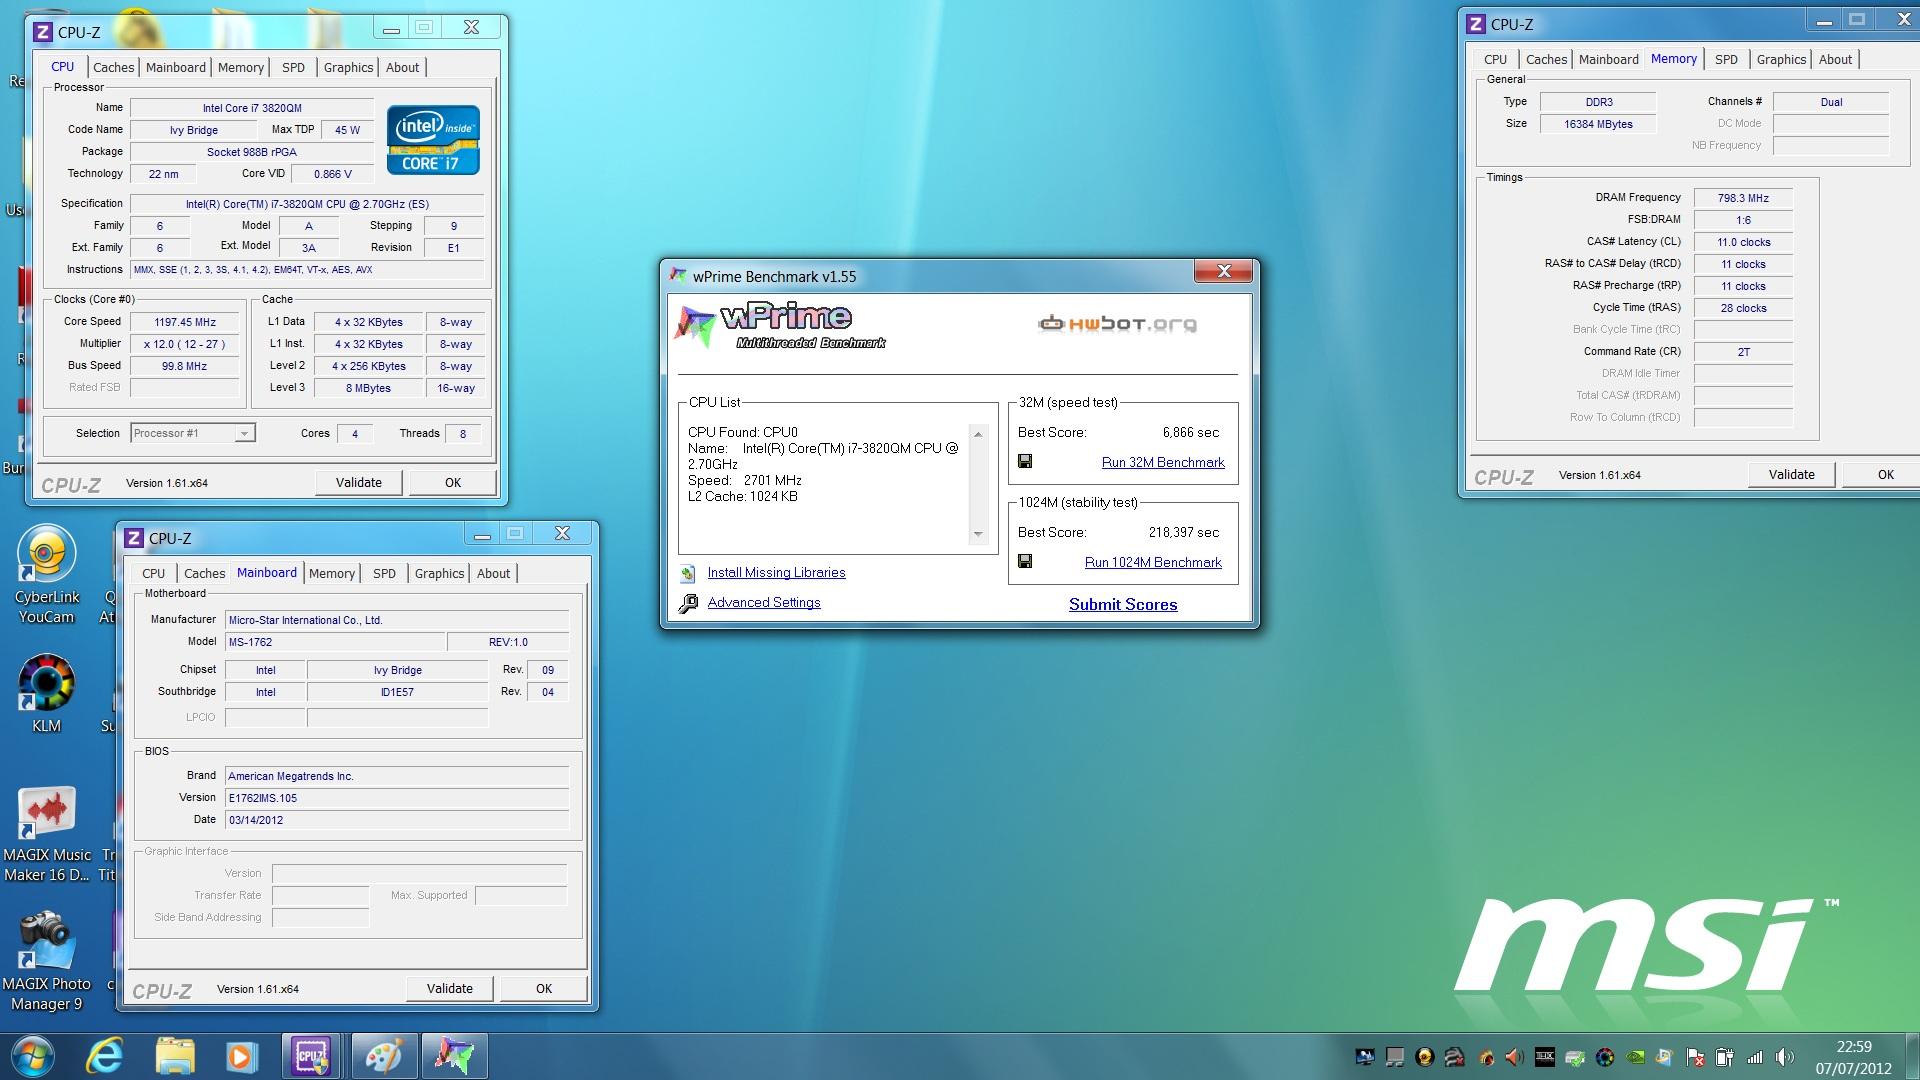The image size is (1920, 1080).
Task: Click Intel Core i7 inside logo
Action: point(433,140)
